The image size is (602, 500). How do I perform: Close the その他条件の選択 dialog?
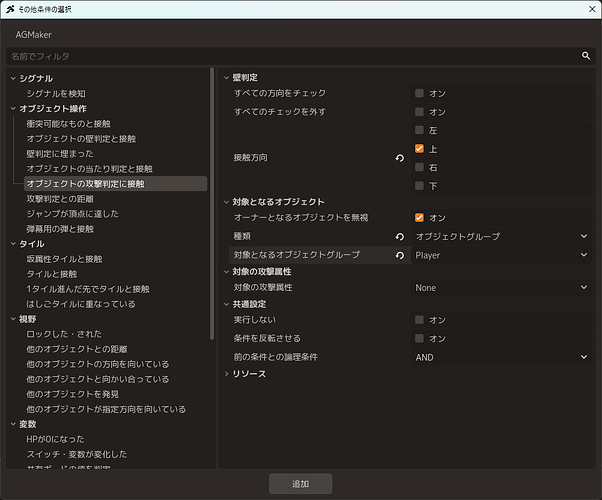(x=592, y=9)
